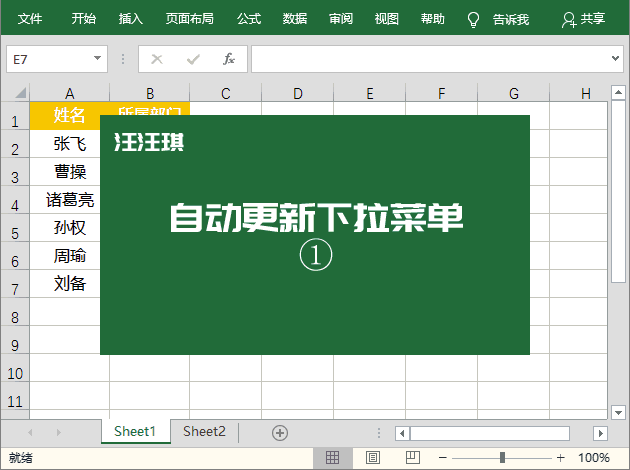Click the Select All corner triangle
The height and width of the screenshot is (470, 630).
click(20, 93)
